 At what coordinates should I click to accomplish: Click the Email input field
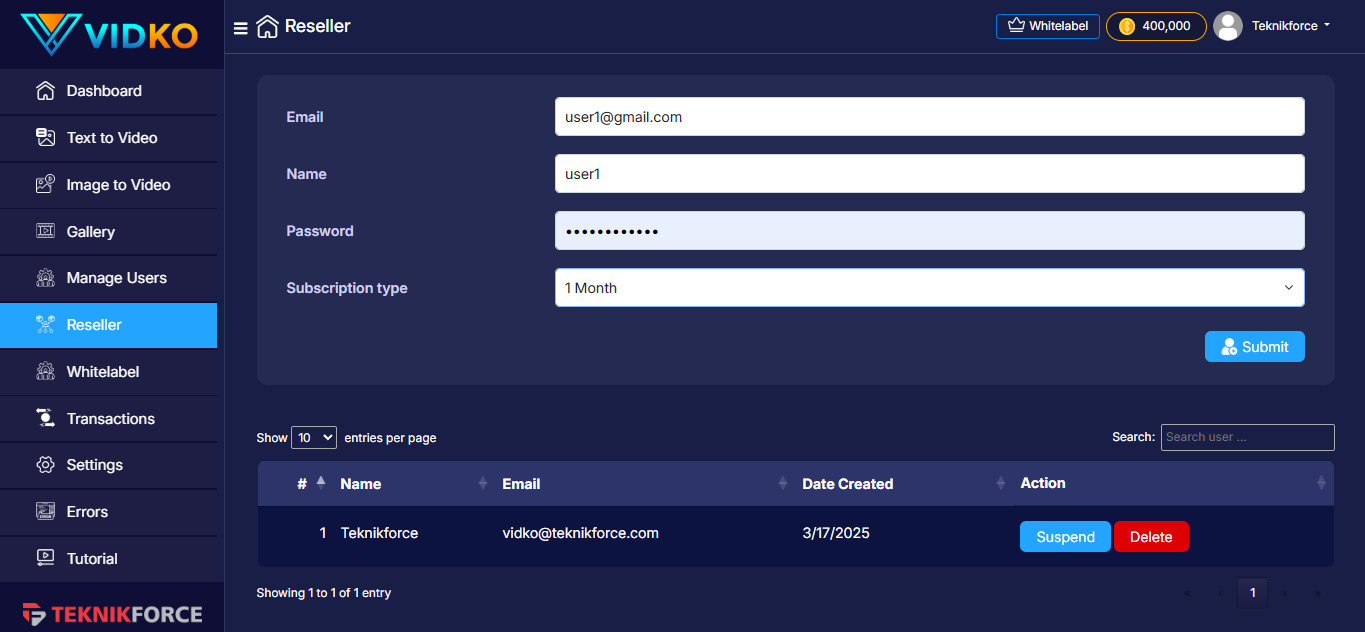click(x=929, y=117)
